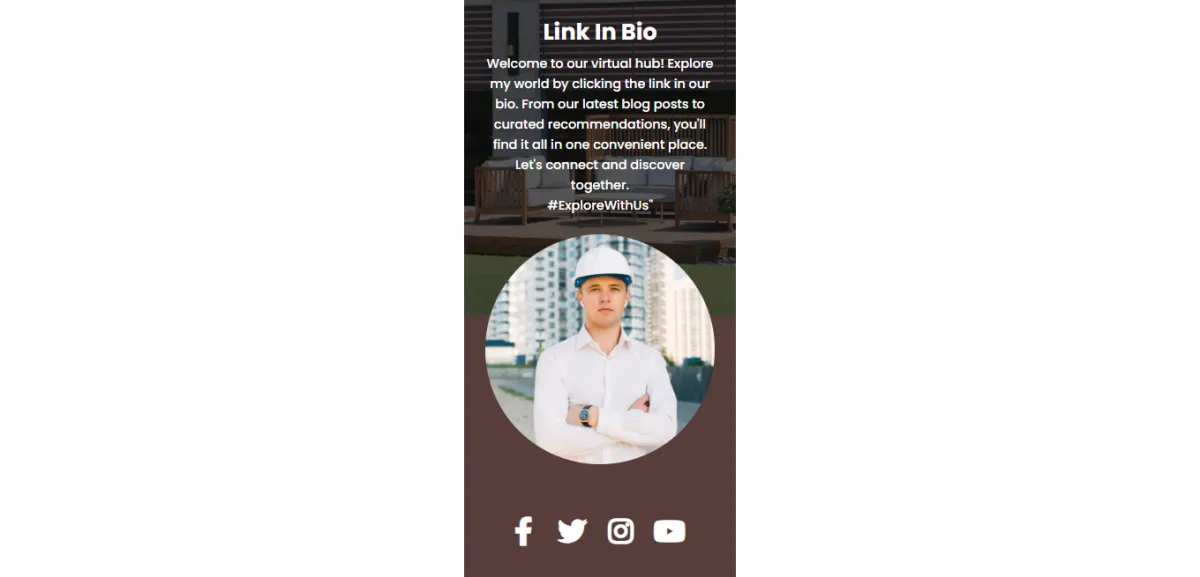Screen dimensions: 1200x577
Task: Click the white hard hat in photo
Action: (603, 266)
